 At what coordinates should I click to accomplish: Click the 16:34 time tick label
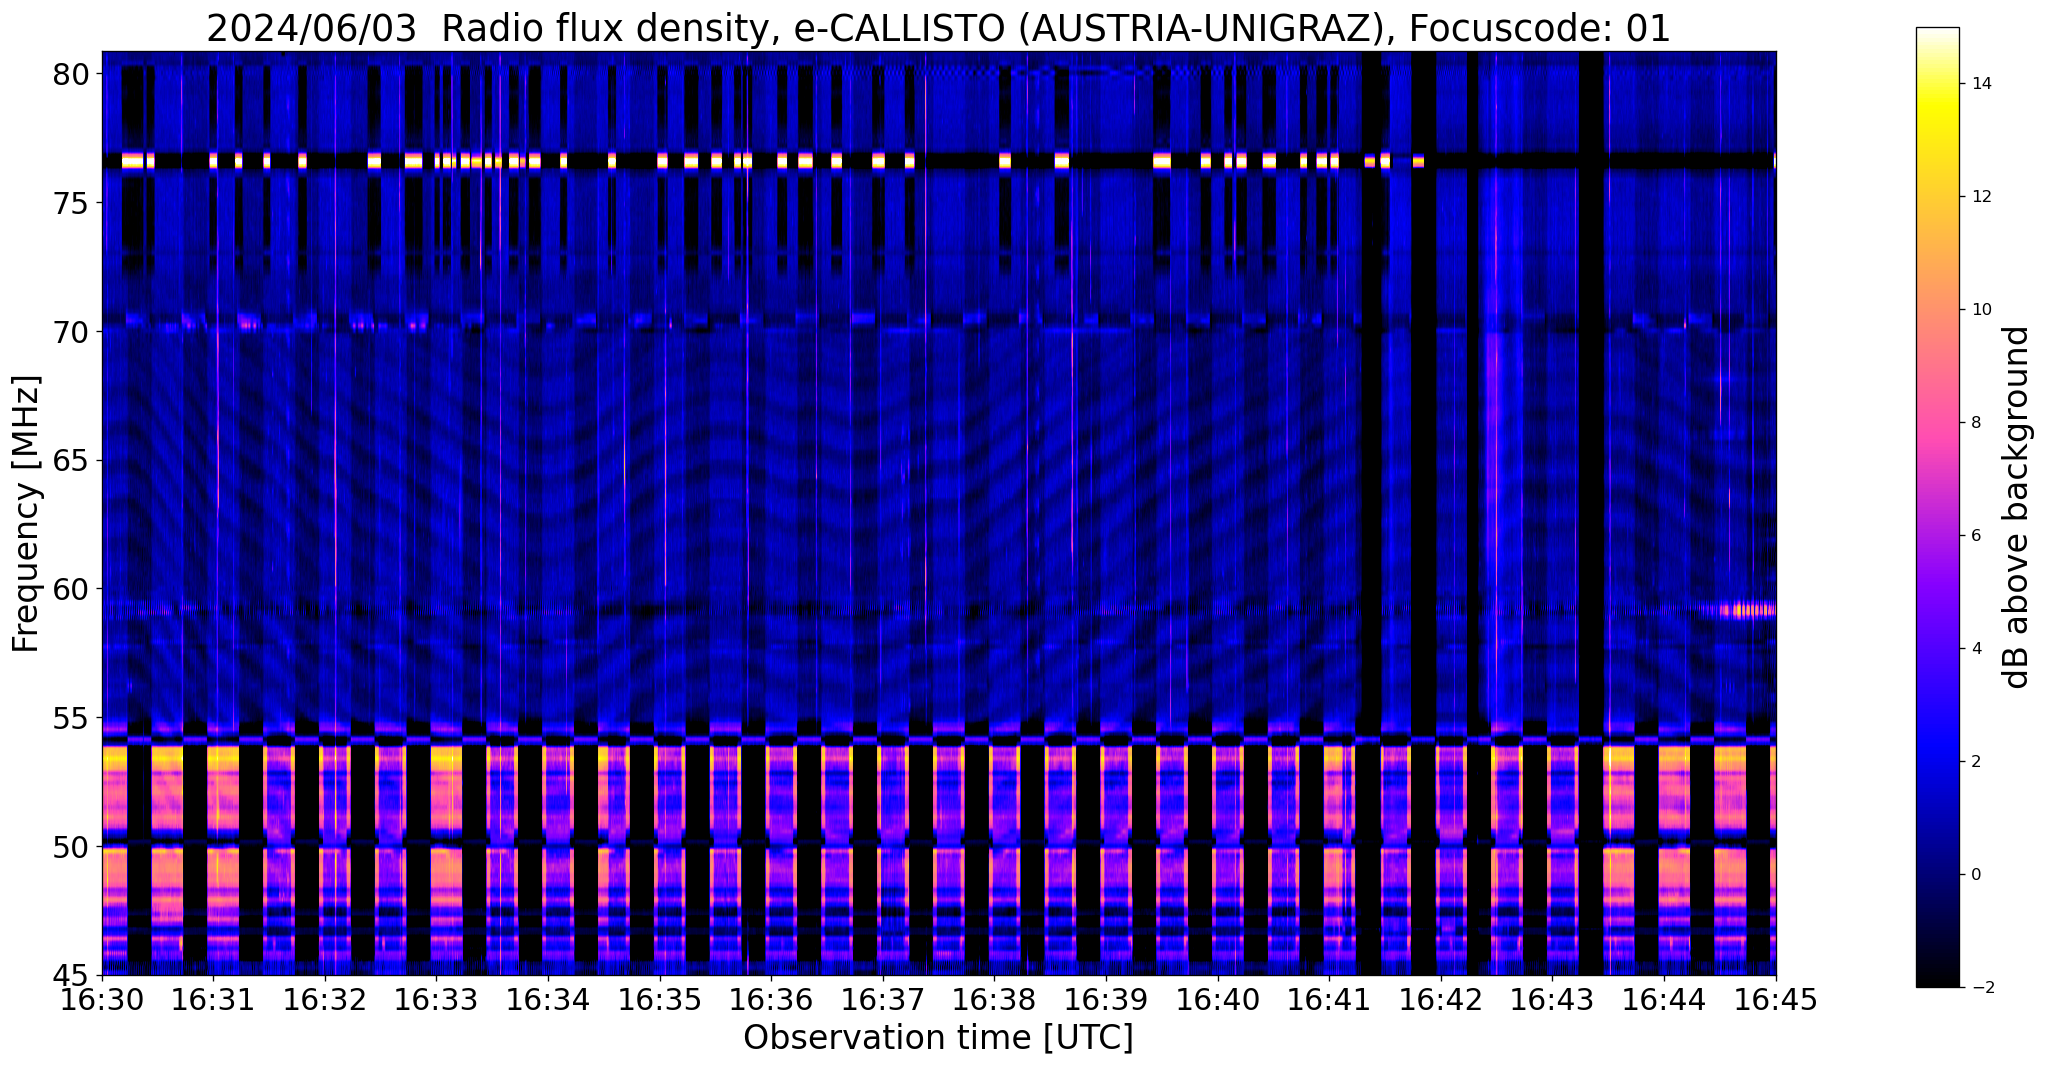point(548,1001)
